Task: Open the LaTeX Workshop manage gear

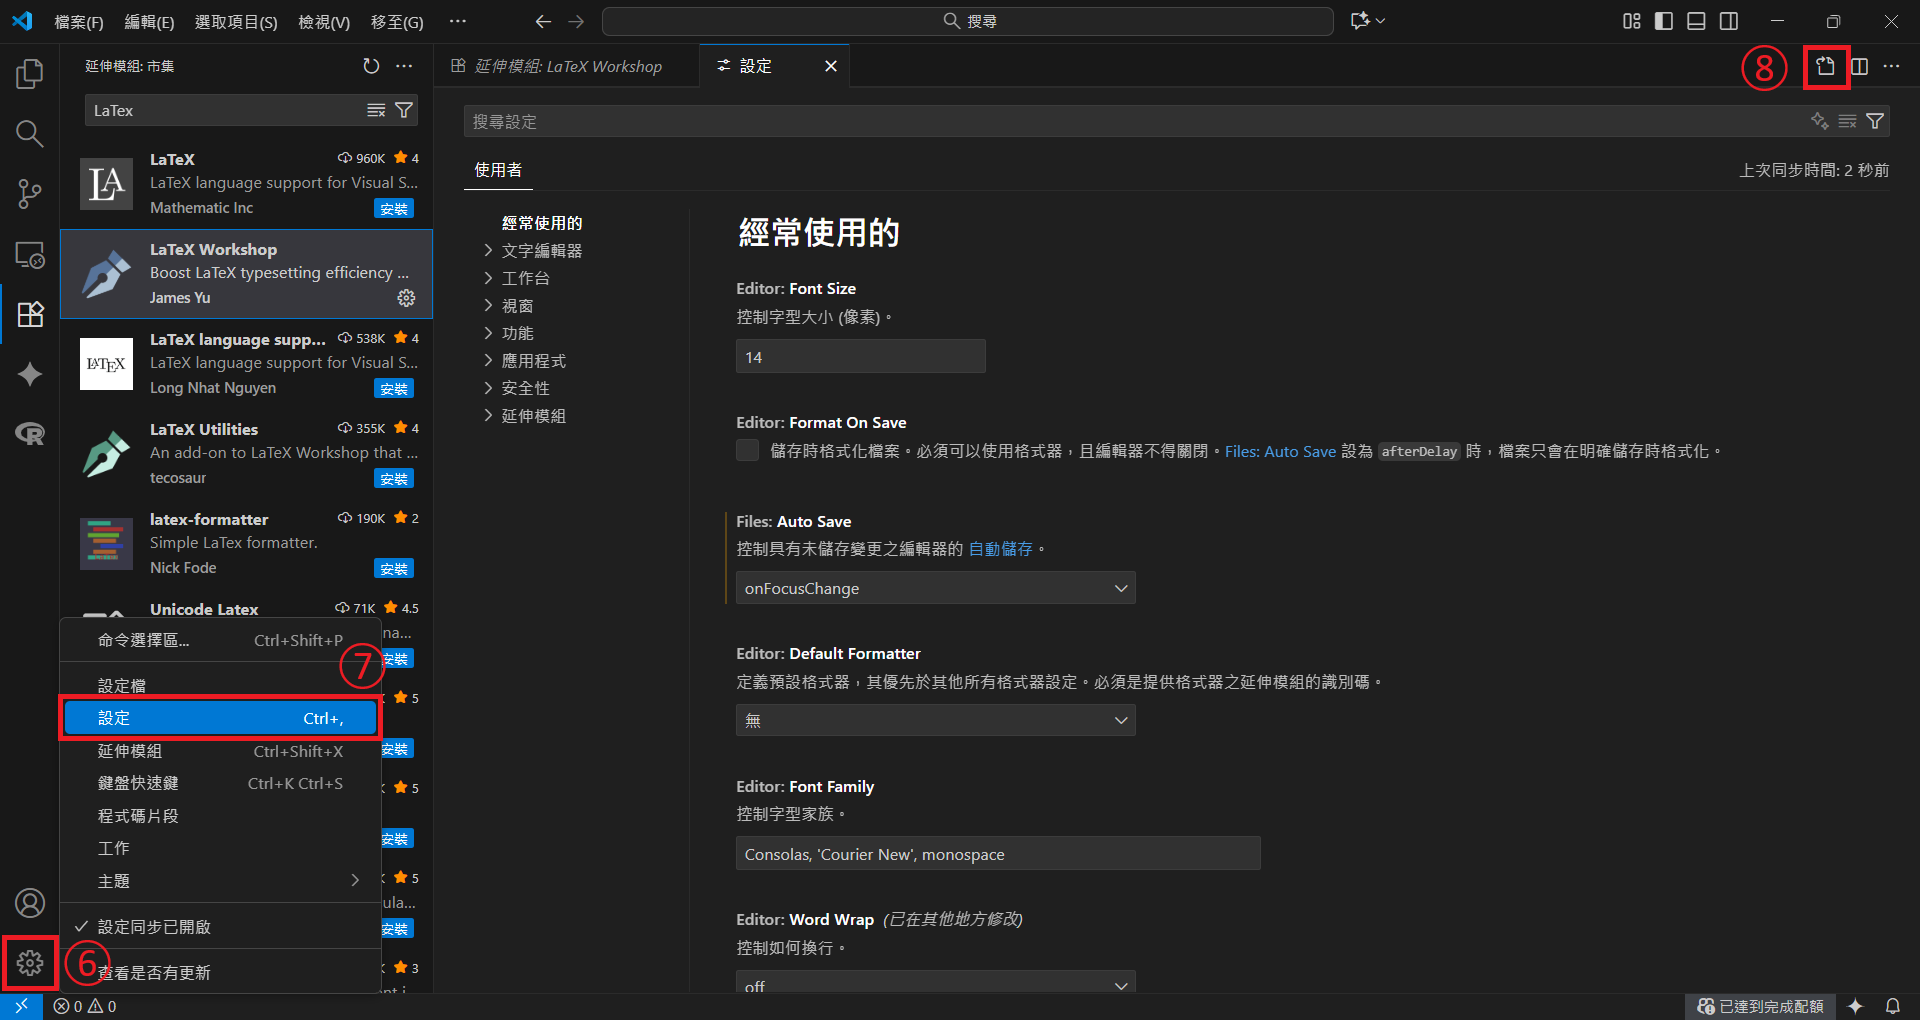Action: point(406,298)
